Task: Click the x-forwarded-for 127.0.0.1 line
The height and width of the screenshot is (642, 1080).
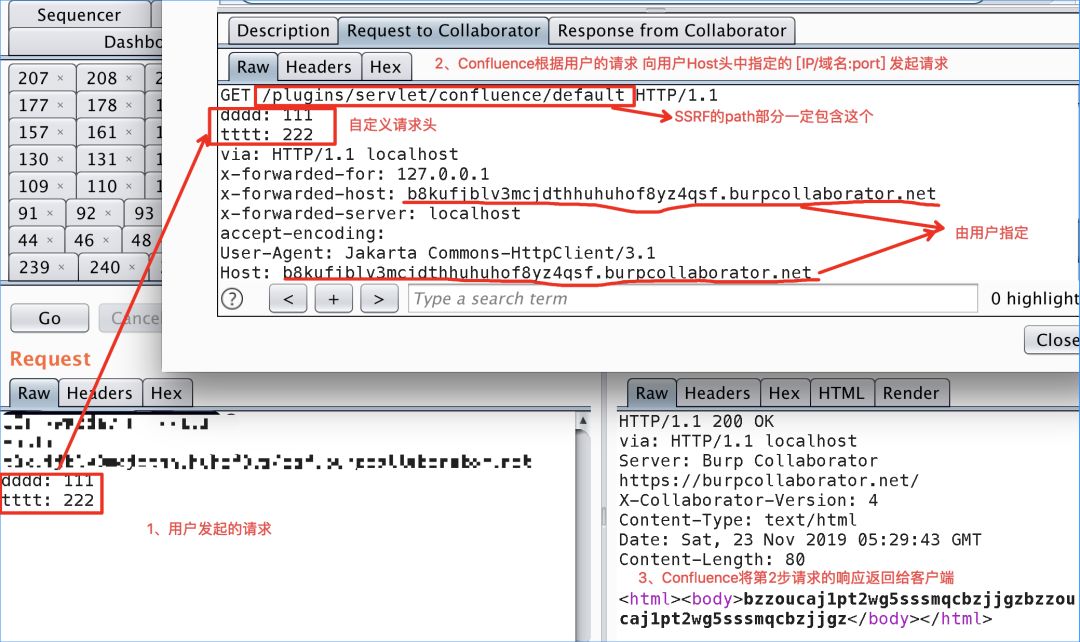Action: (x=355, y=174)
